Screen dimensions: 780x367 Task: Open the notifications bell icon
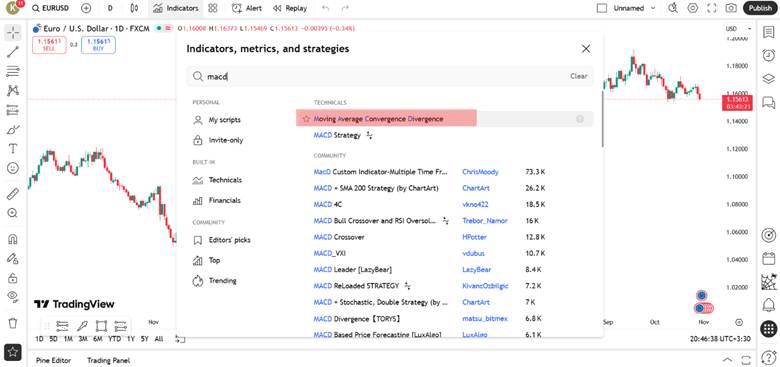pyautogui.click(x=769, y=305)
